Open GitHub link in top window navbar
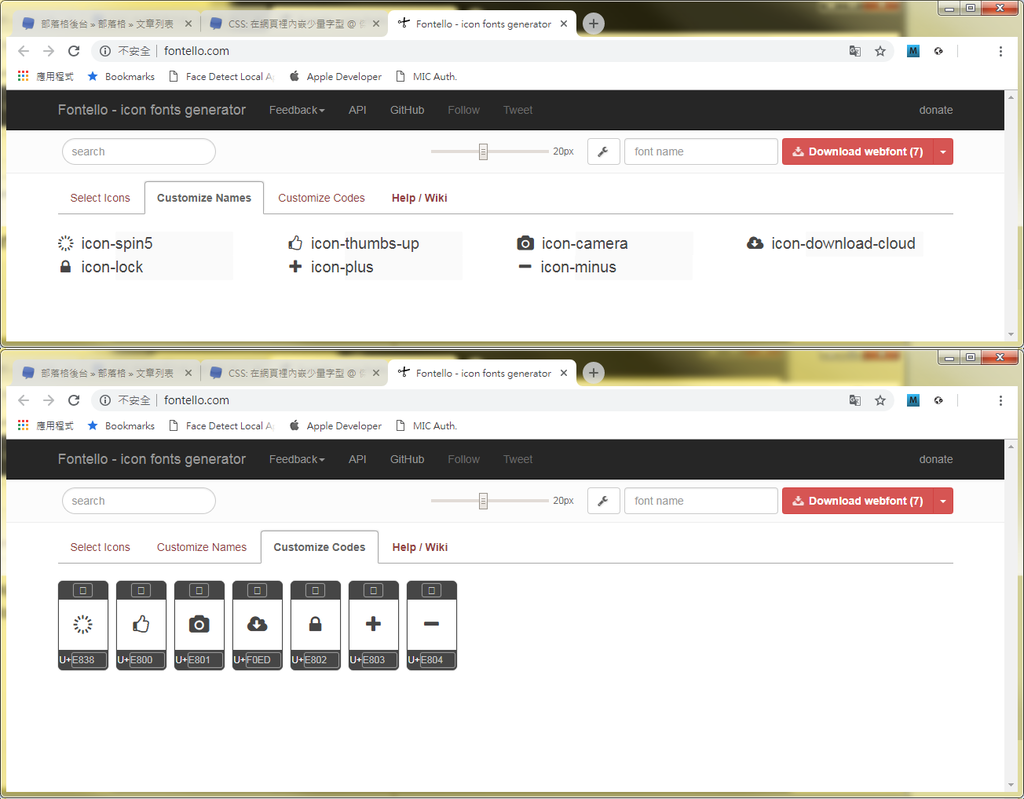 (x=407, y=110)
